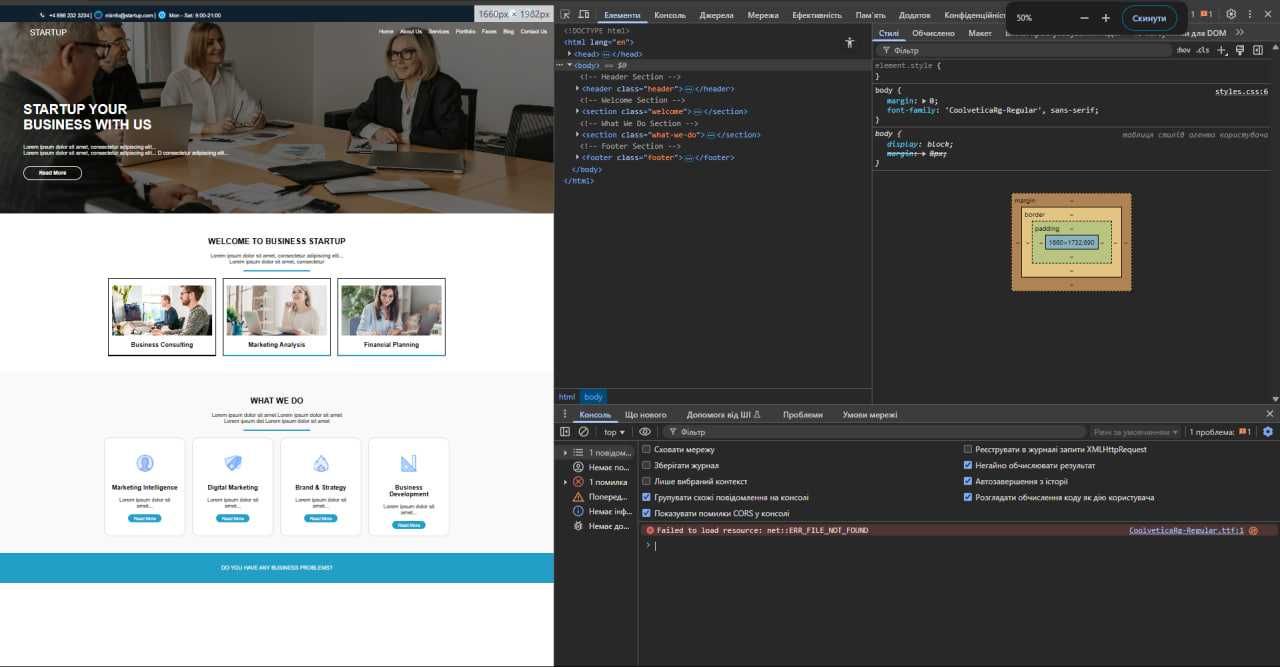Collapse the body element node
The width and height of the screenshot is (1280, 667).
click(570, 65)
